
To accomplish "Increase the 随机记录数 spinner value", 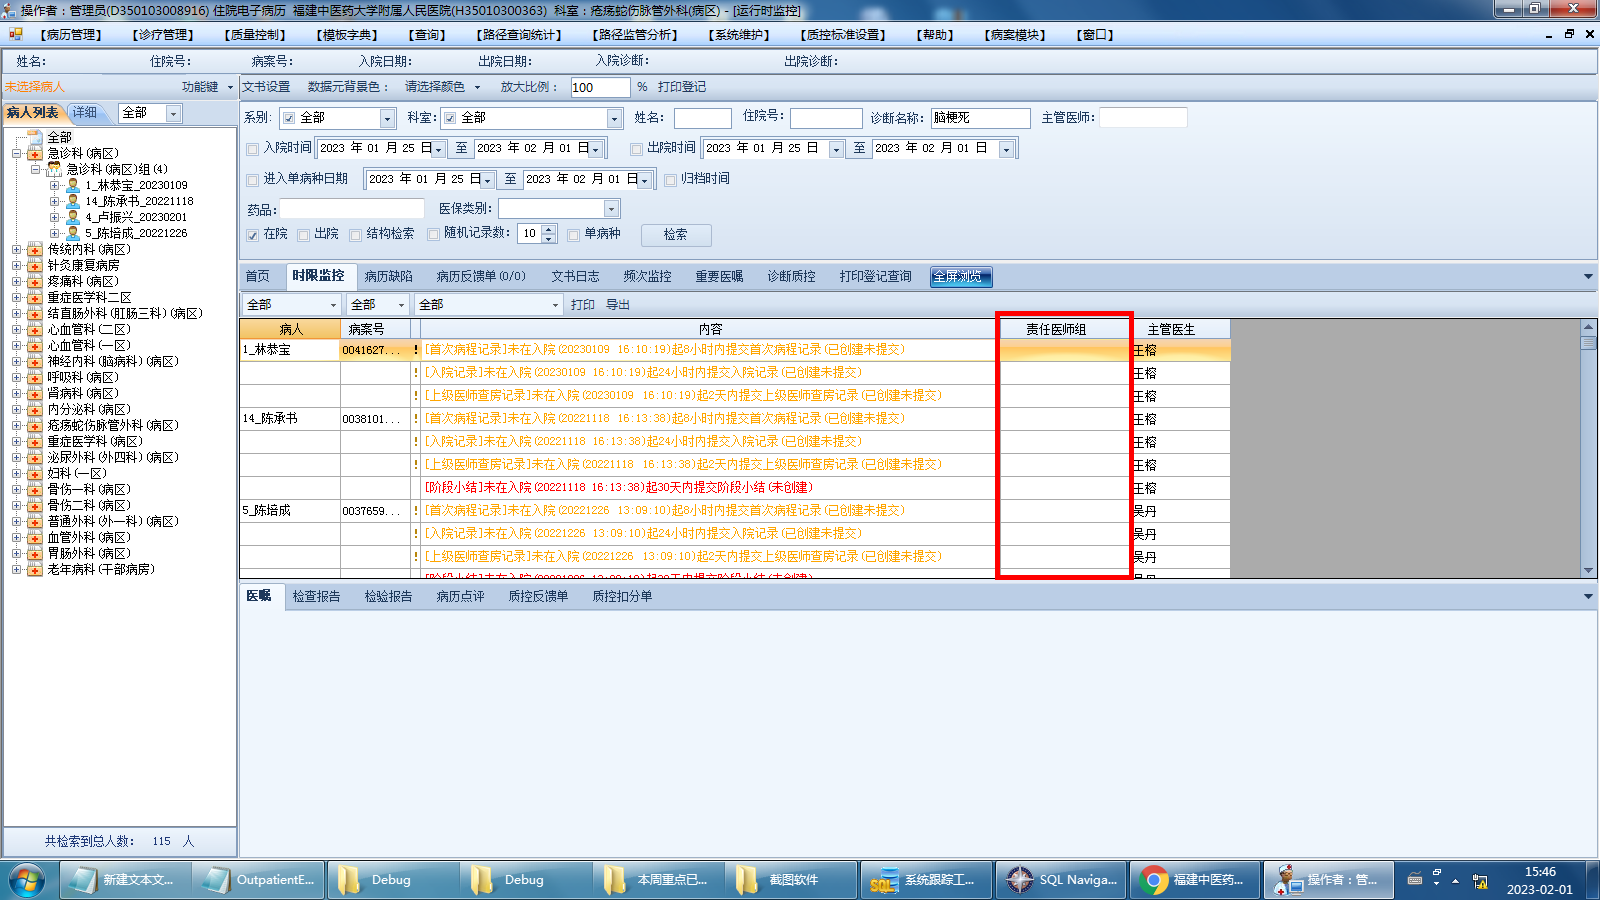I will click(549, 230).
